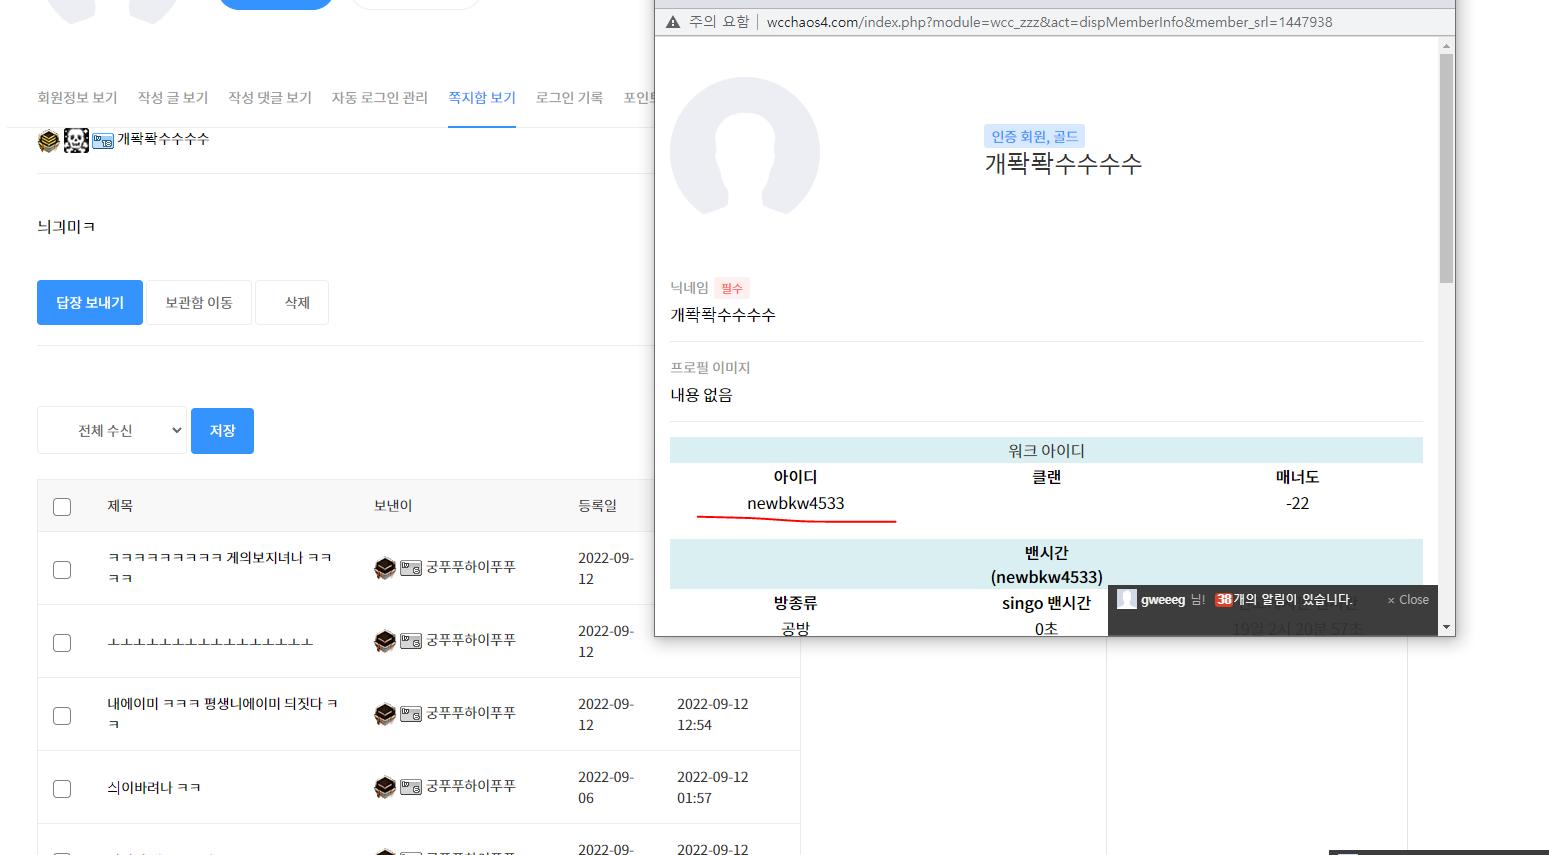Click sender 궁푸푸하이푸푸 in '게의보지녀나' row
1549x855 pixels.
[471, 567]
